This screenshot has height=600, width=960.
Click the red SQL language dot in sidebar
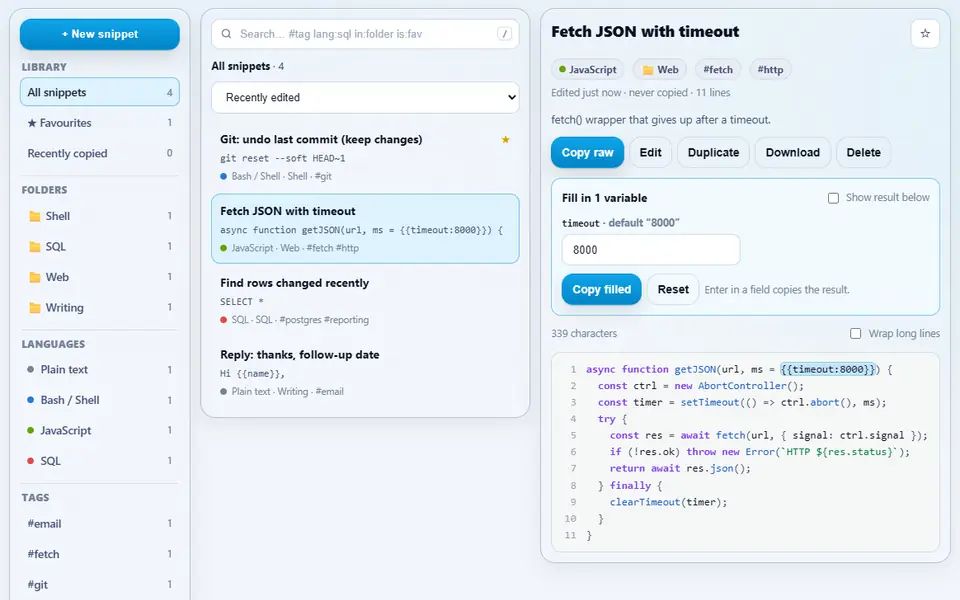(x=31, y=460)
